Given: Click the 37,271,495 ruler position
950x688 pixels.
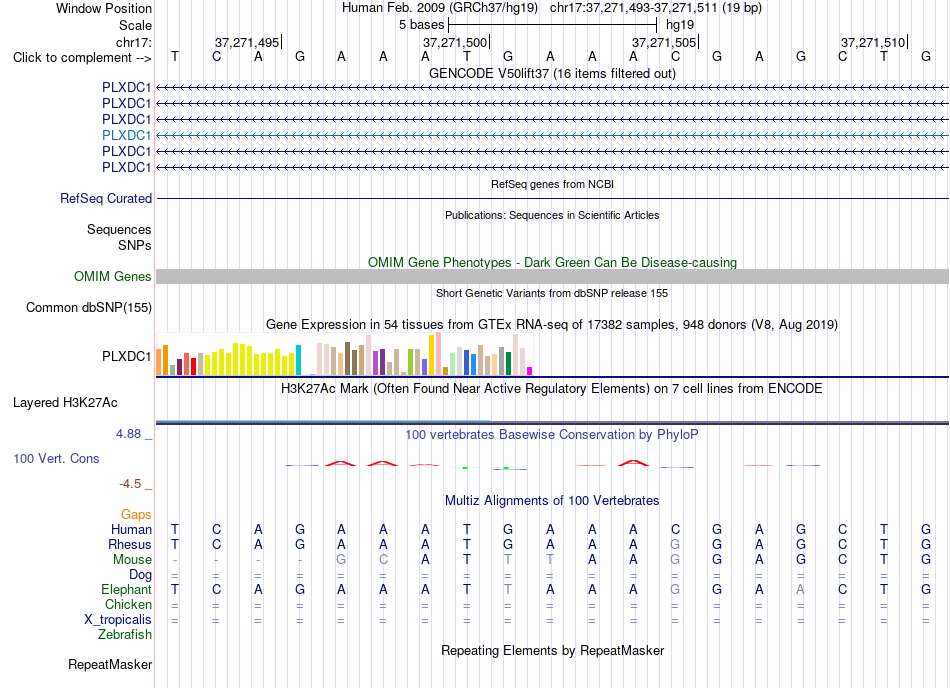Looking at the screenshot, I should coord(247,42).
